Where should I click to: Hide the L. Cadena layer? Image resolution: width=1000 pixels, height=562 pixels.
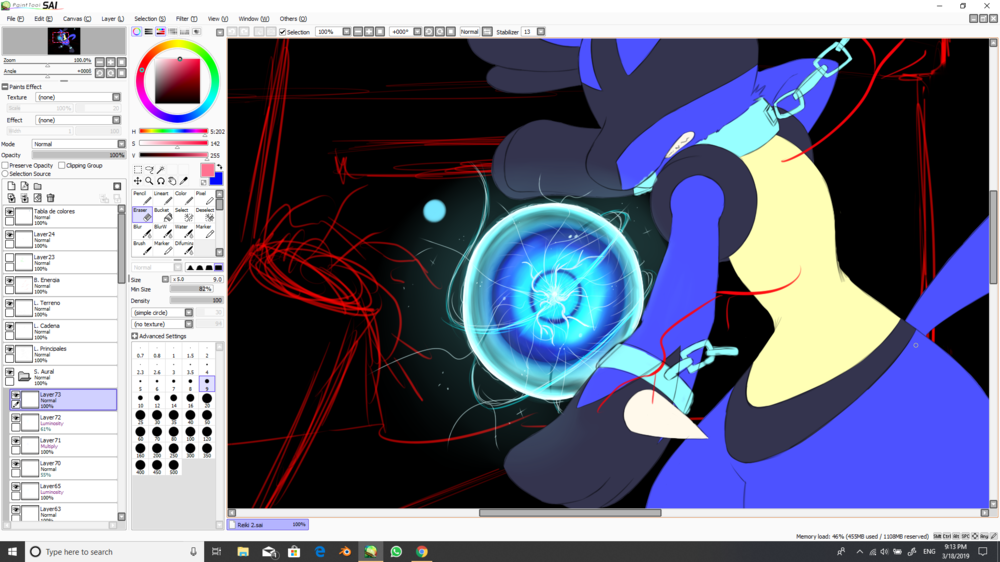(x=10, y=327)
